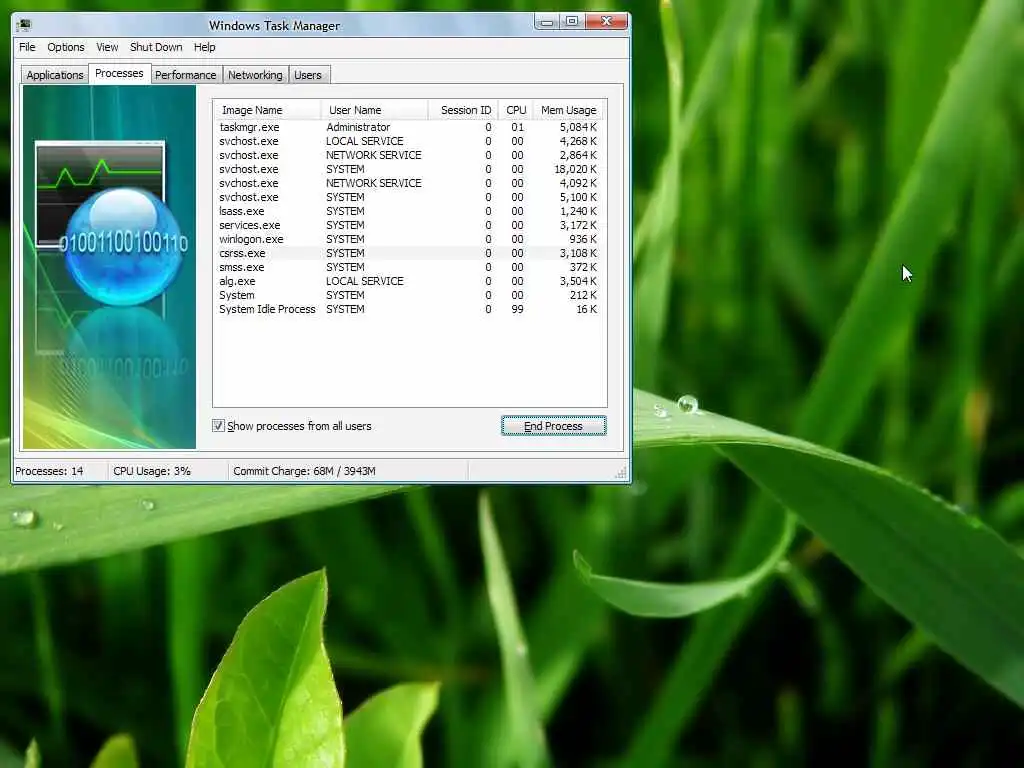Sort by Mem Usage column header
The width and height of the screenshot is (1024, 768).
pyautogui.click(x=569, y=110)
